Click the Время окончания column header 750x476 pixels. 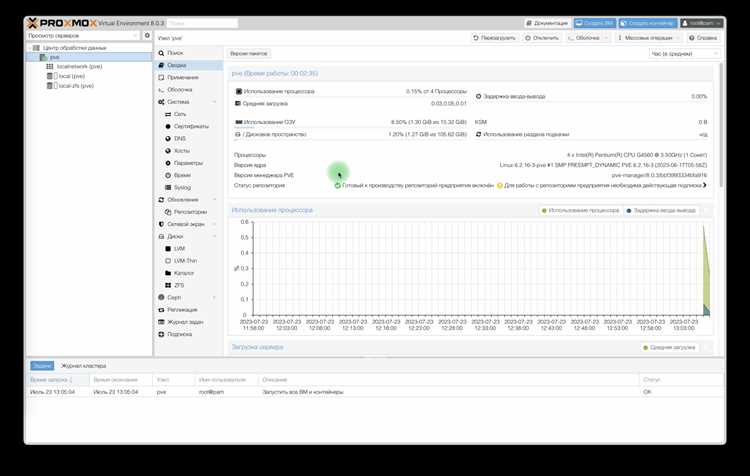click(121, 379)
